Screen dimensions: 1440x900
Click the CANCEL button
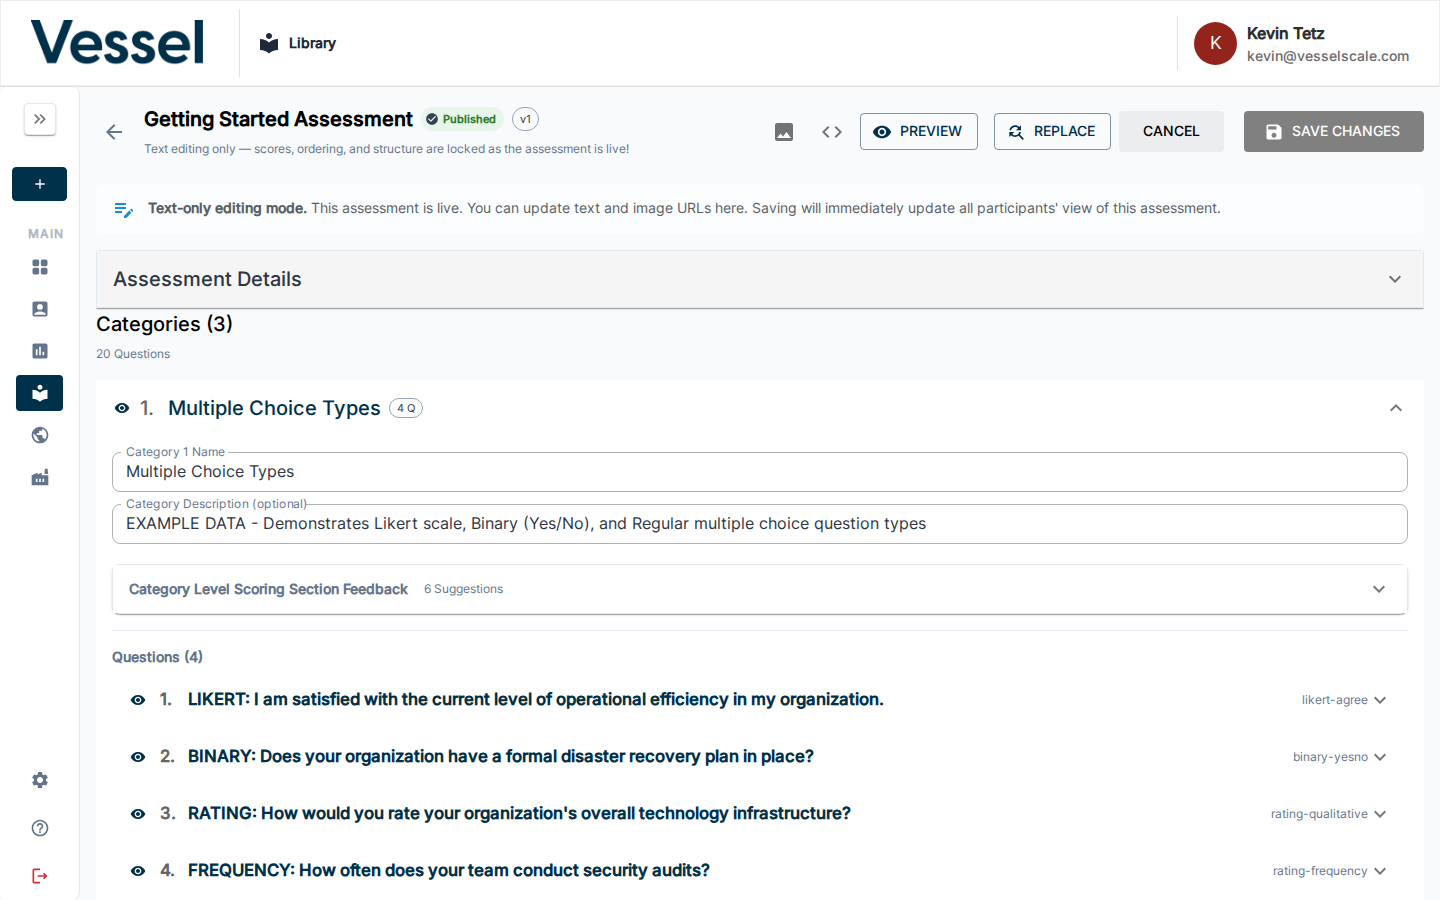(1171, 132)
